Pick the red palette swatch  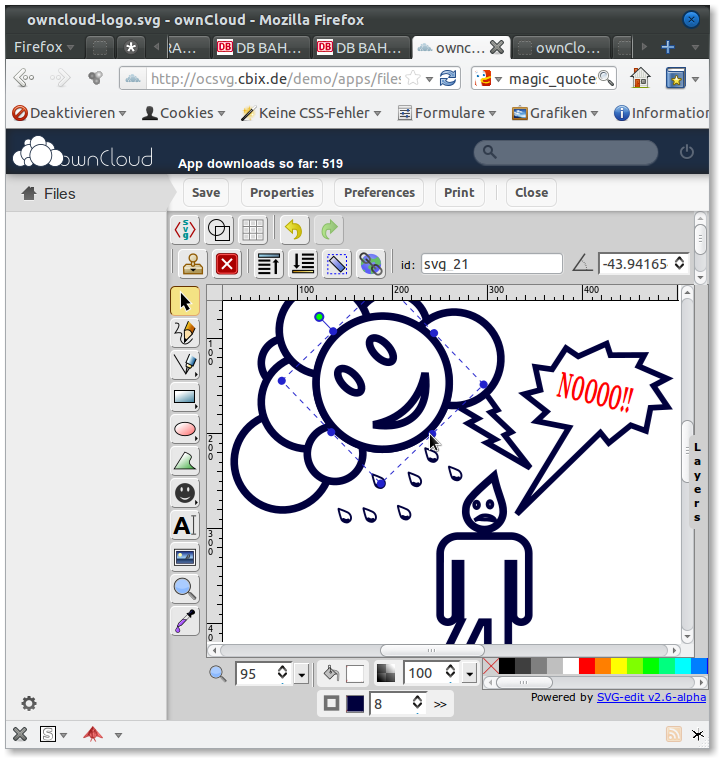pyautogui.click(x=587, y=666)
